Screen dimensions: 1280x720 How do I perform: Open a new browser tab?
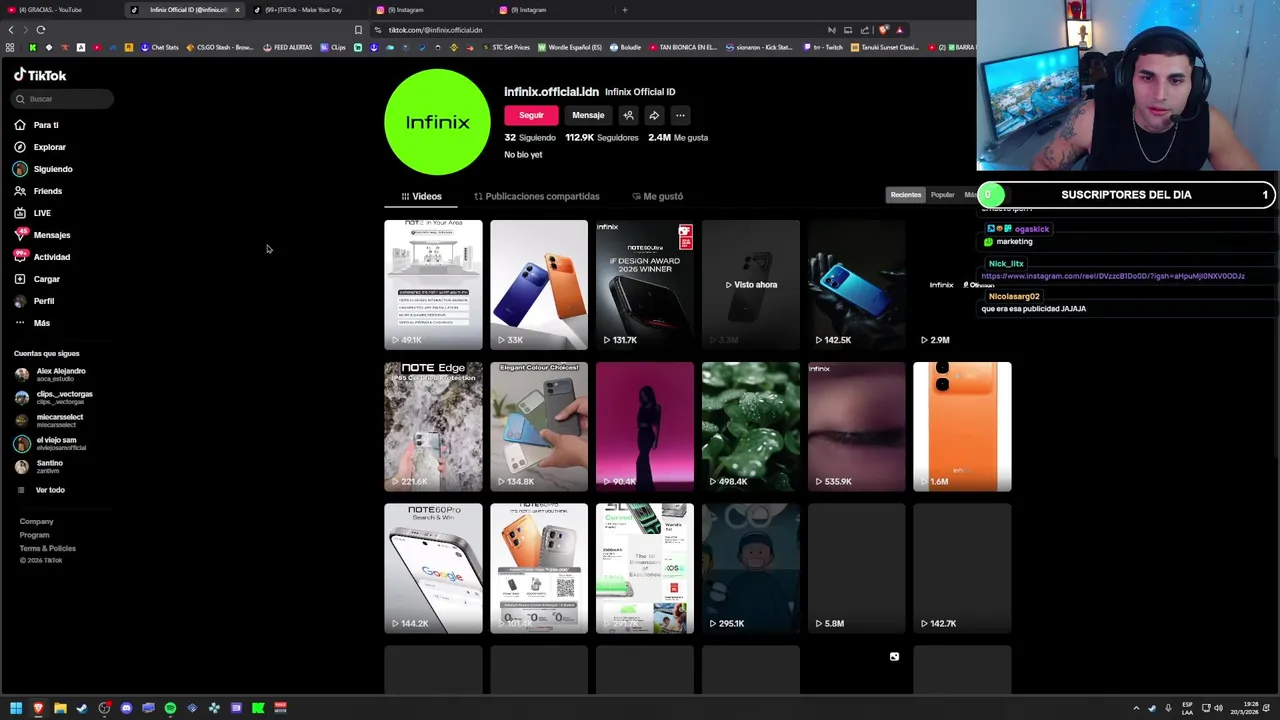[x=624, y=10]
